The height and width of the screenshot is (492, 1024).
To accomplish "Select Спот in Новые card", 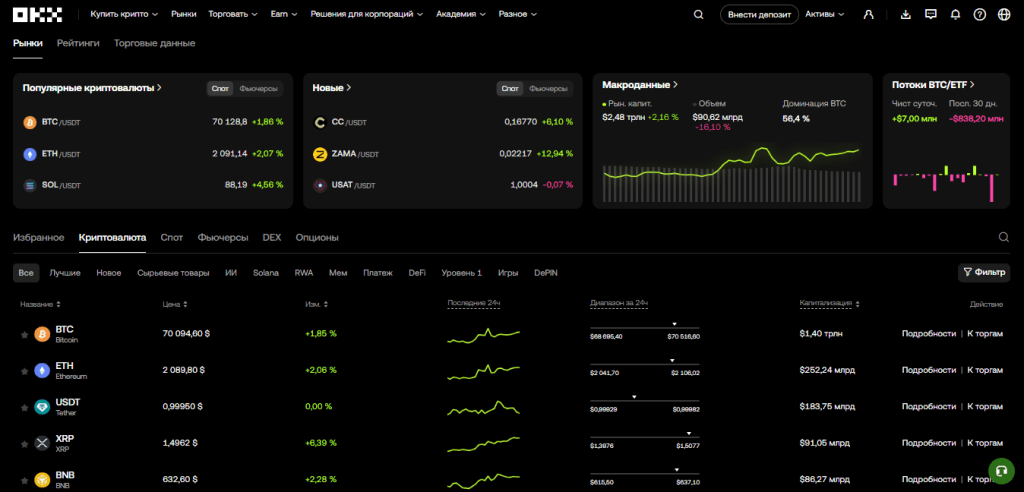I will click(511, 88).
